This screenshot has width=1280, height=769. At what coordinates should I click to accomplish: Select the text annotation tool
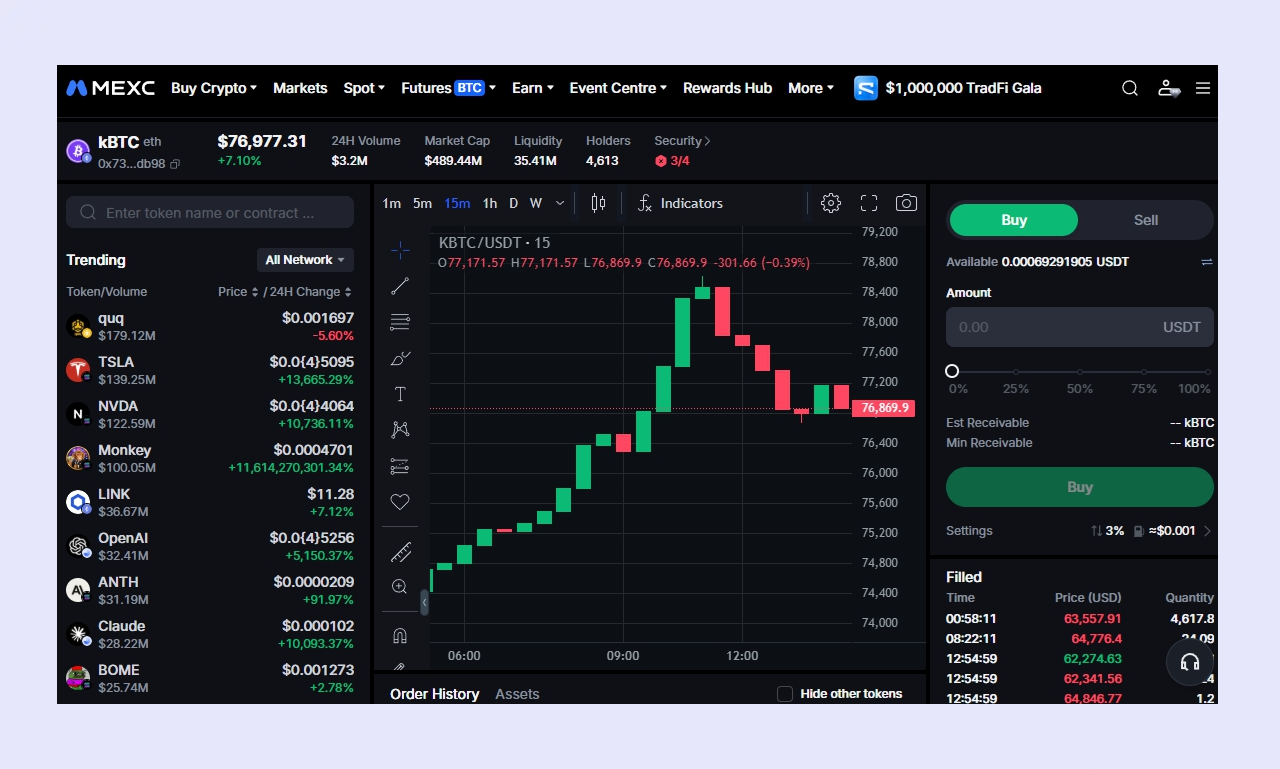pyautogui.click(x=400, y=394)
